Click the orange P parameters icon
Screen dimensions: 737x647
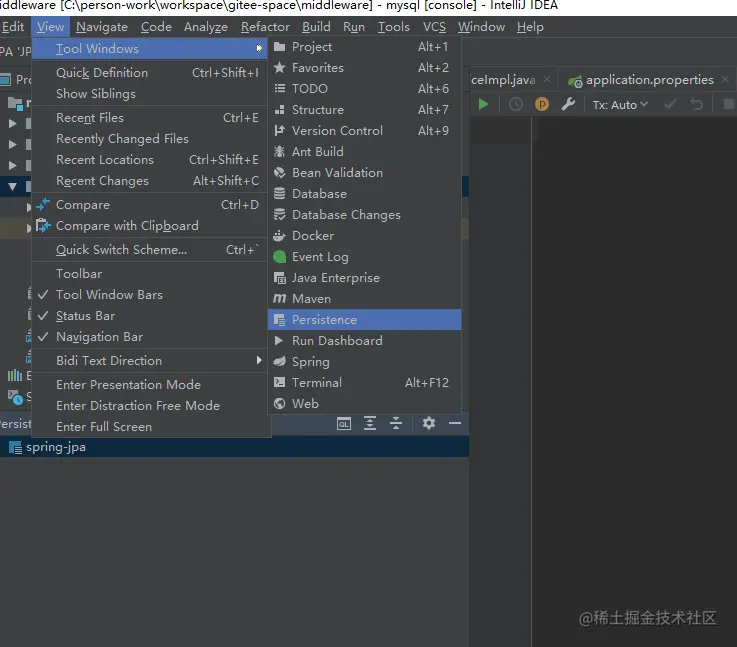[x=542, y=104]
